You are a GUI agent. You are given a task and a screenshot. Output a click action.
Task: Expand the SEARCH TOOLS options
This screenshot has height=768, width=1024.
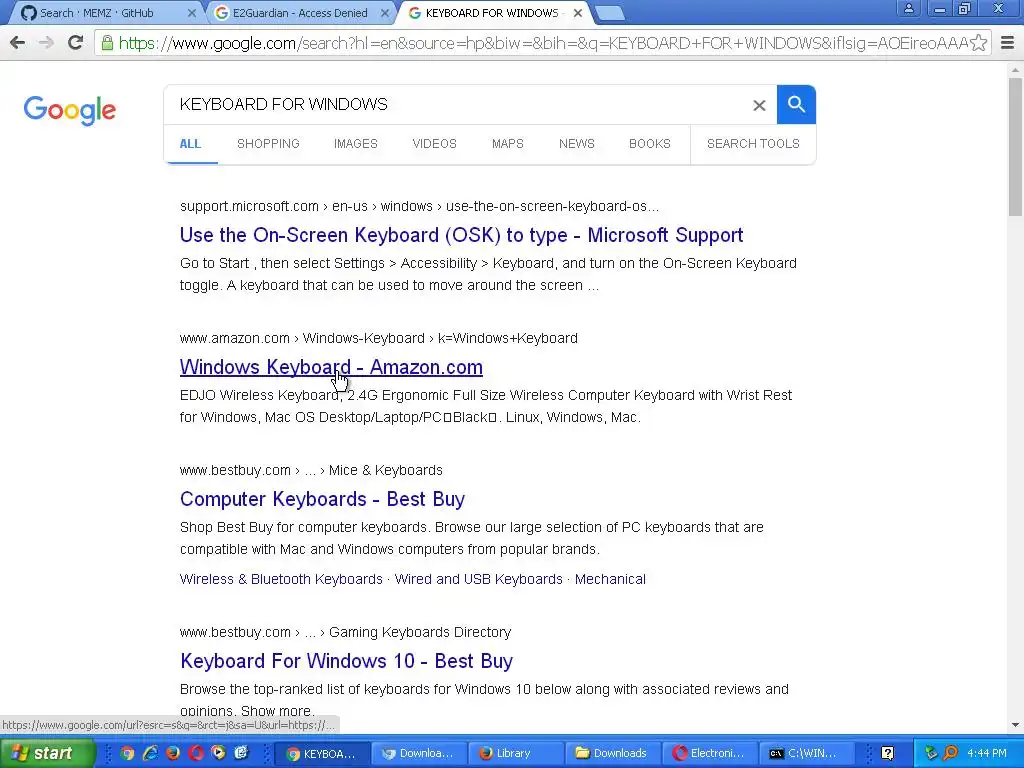(x=753, y=144)
